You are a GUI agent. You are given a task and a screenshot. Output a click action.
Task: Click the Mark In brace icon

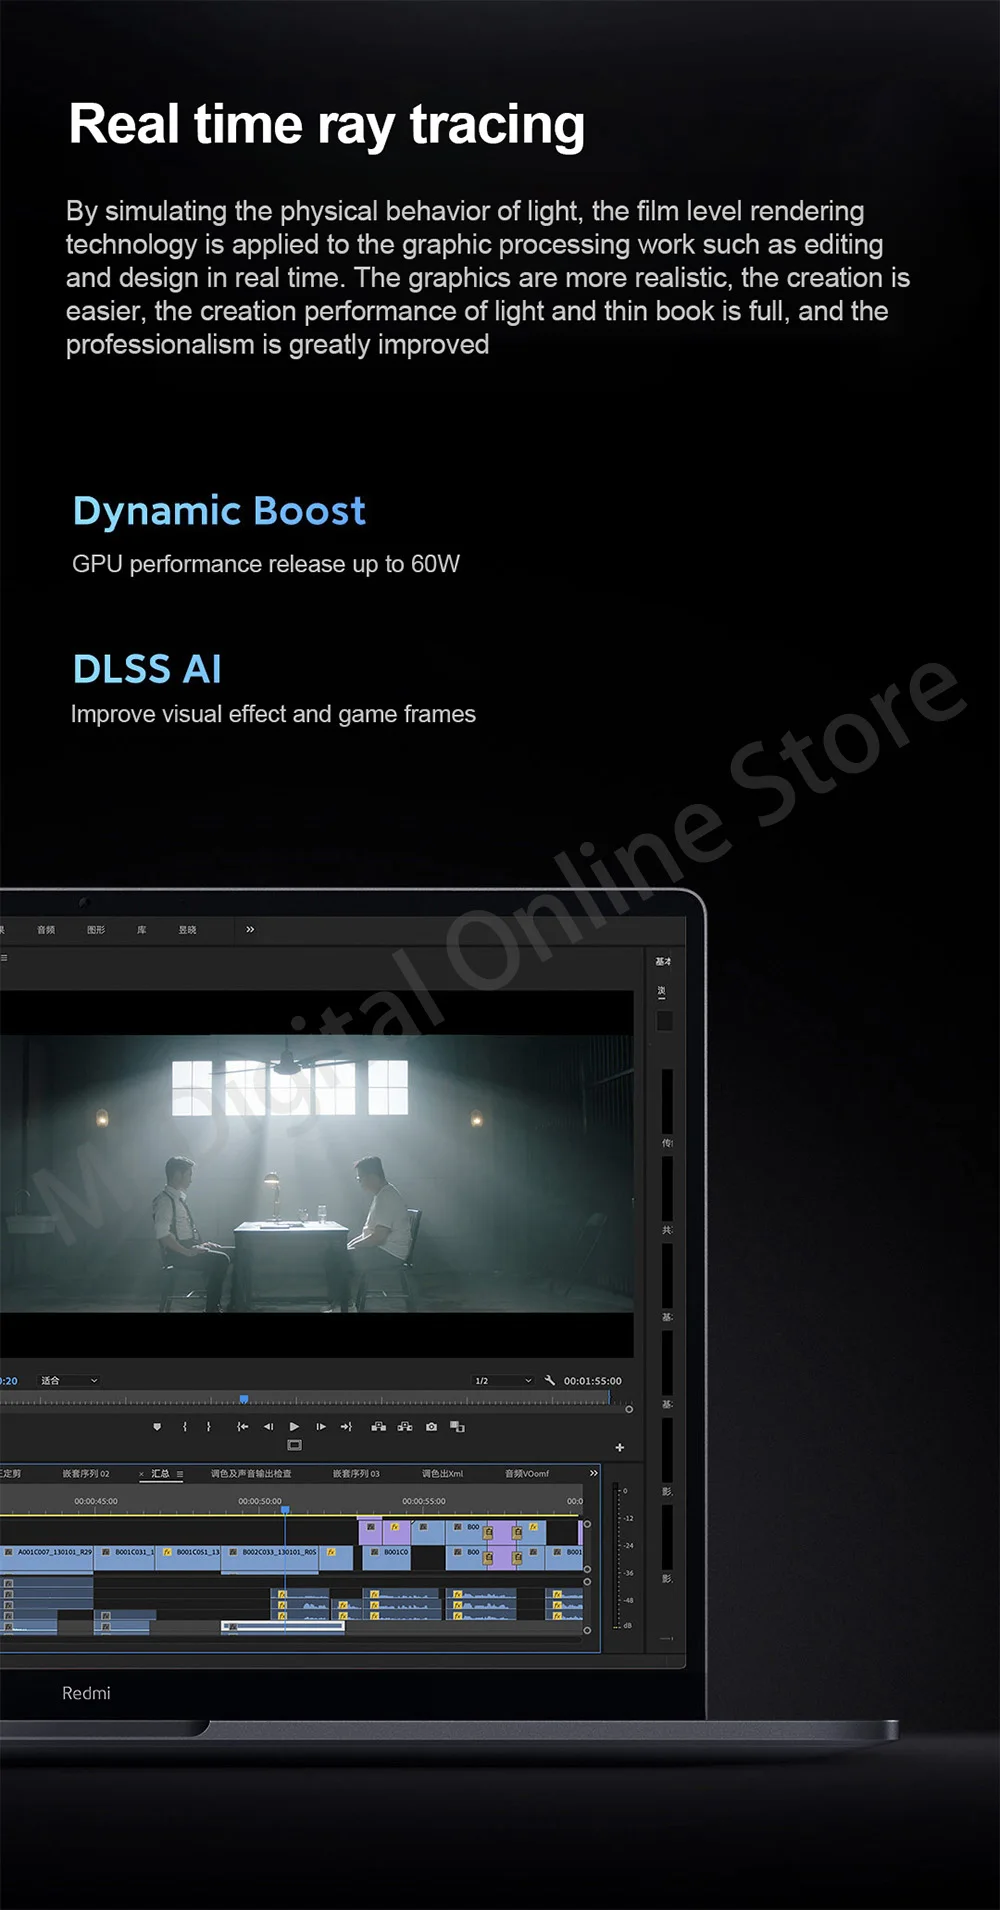[x=185, y=1427]
